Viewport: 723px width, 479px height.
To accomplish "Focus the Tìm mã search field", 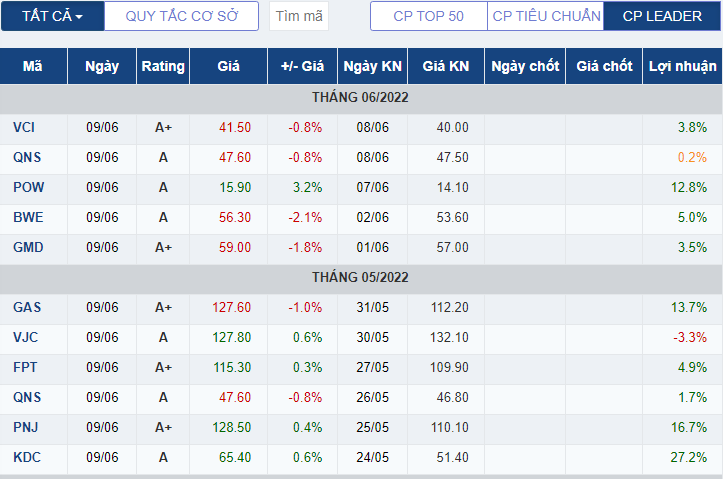I will 299,16.
